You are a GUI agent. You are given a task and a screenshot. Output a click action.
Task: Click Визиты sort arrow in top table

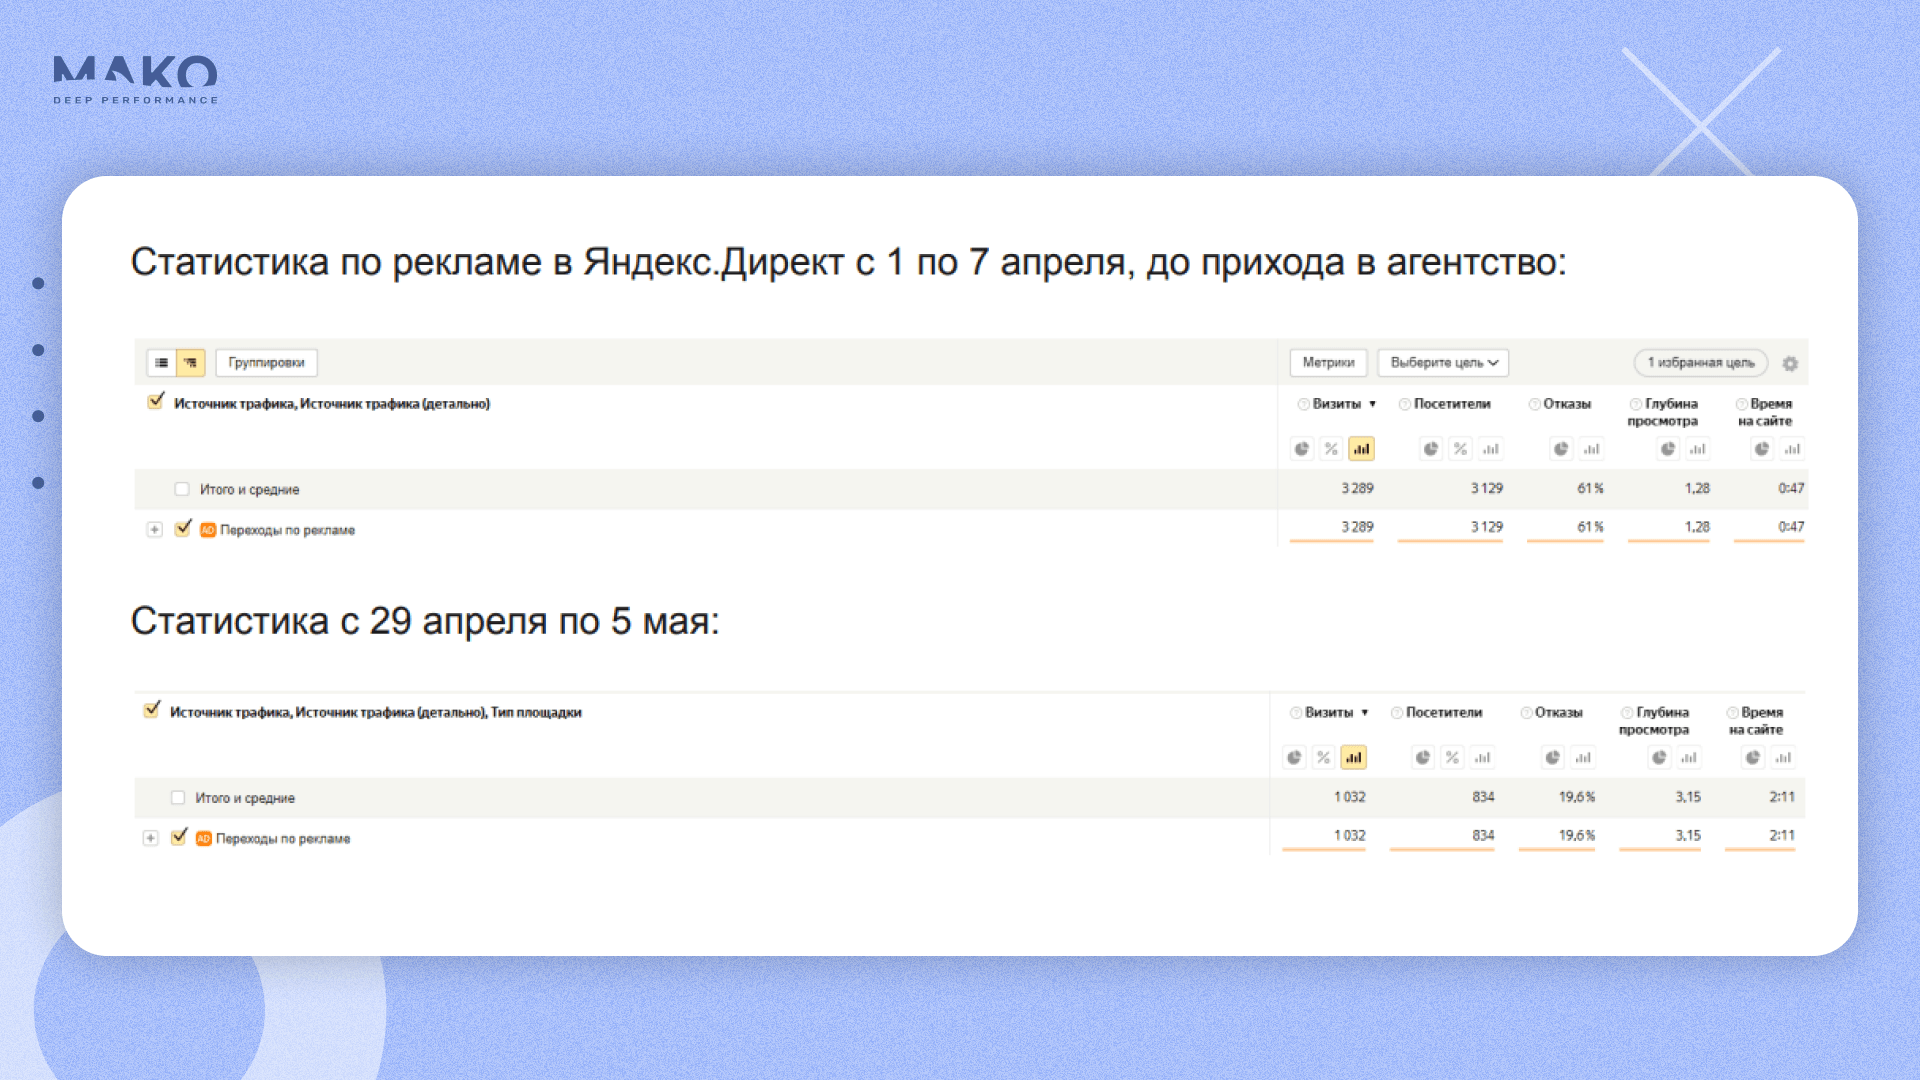pyautogui.click(x=1372, y=404)
